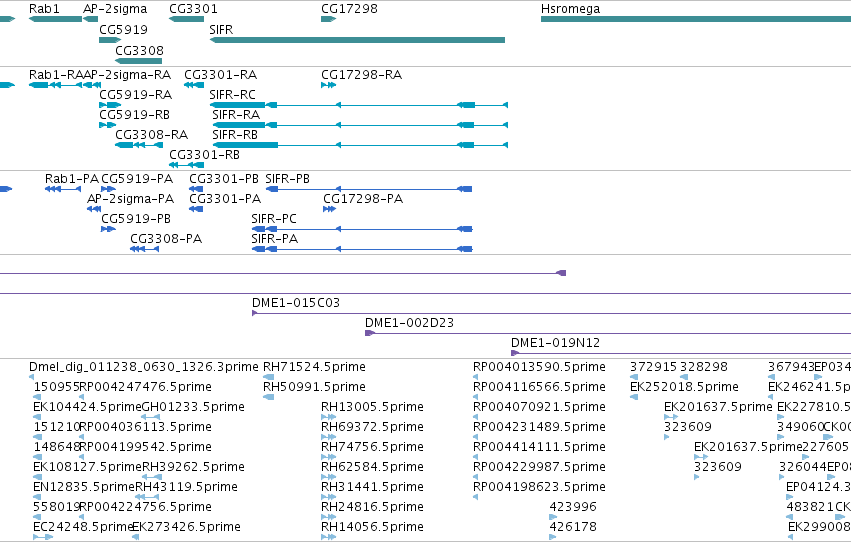Click the DME1-015C03 clone label
The image size is (851, 542).
[296, 303]
